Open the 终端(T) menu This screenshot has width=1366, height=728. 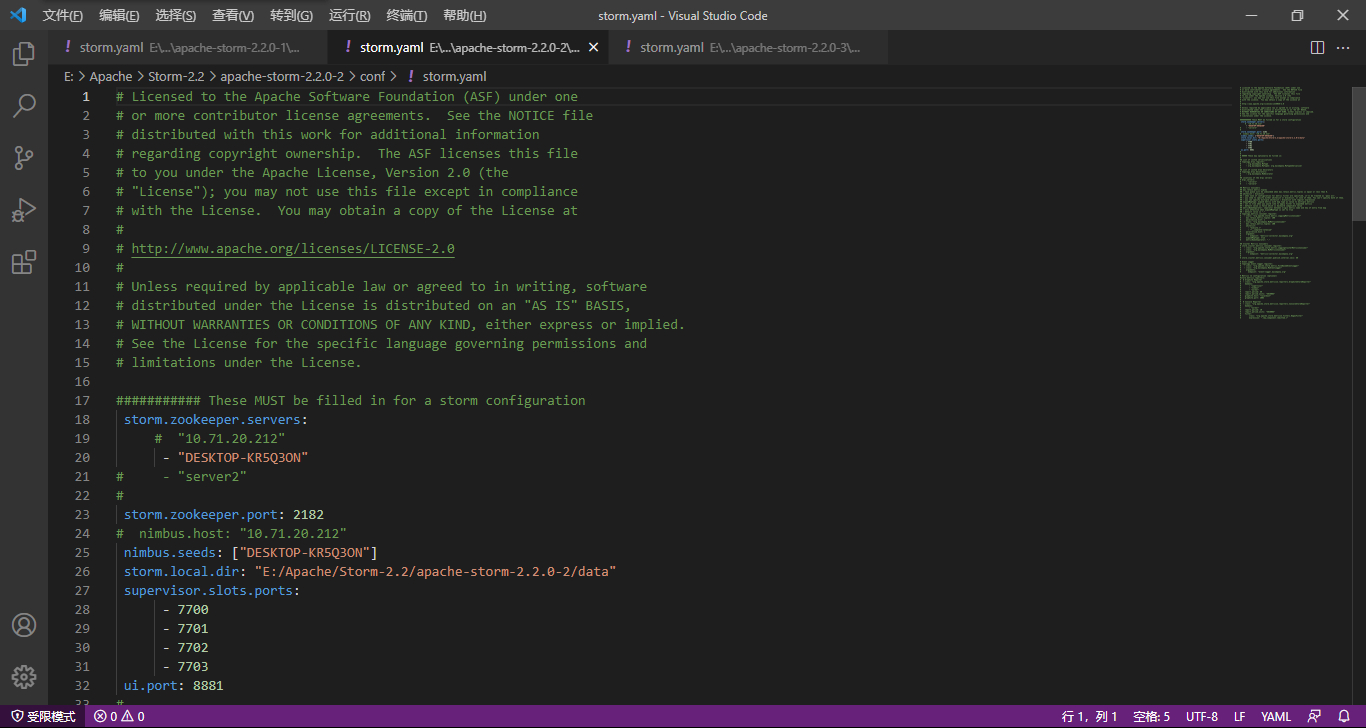coord(406,16)
